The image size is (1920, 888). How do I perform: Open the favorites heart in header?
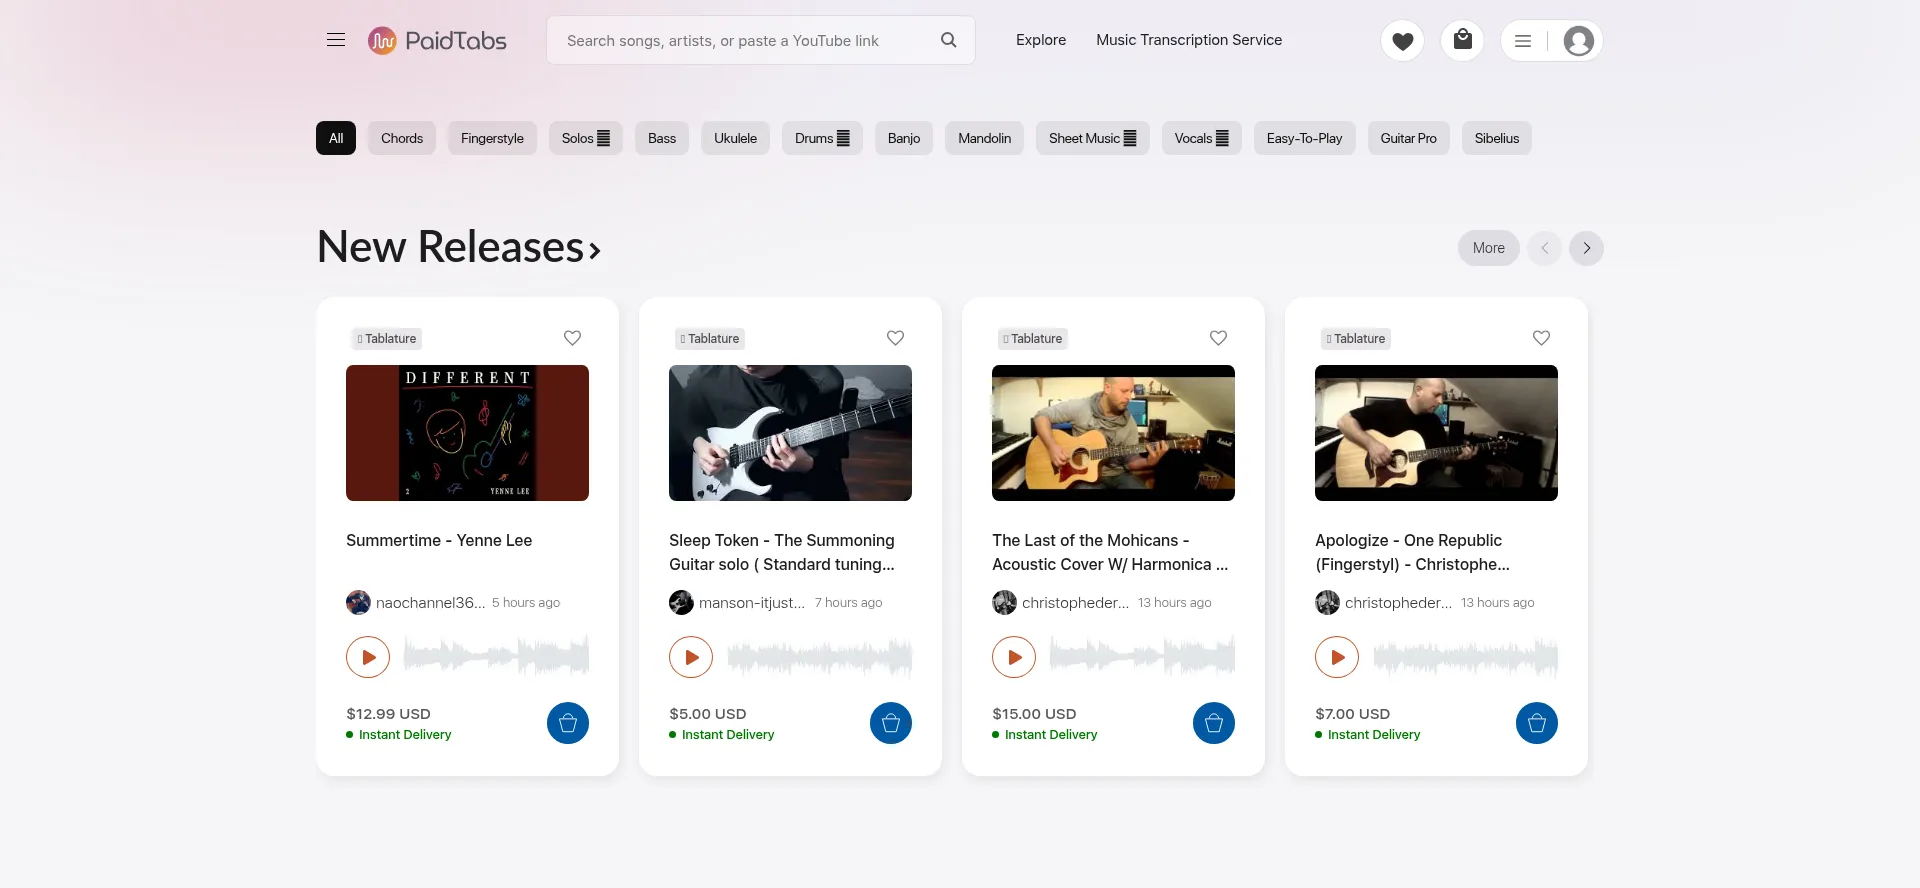tap(1402, 41)
